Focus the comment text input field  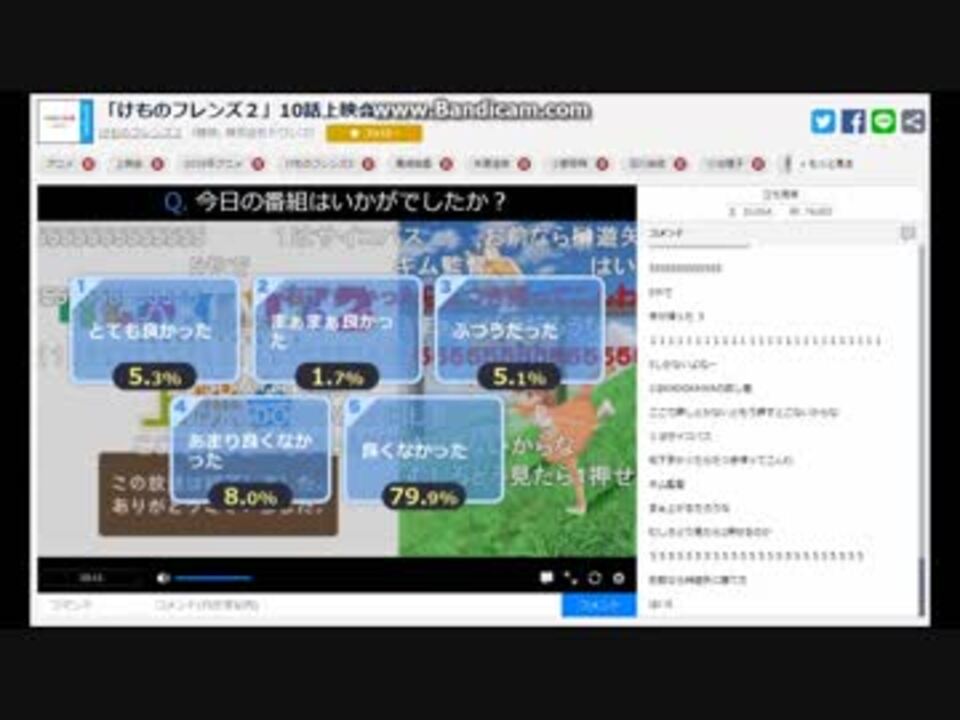354,605
